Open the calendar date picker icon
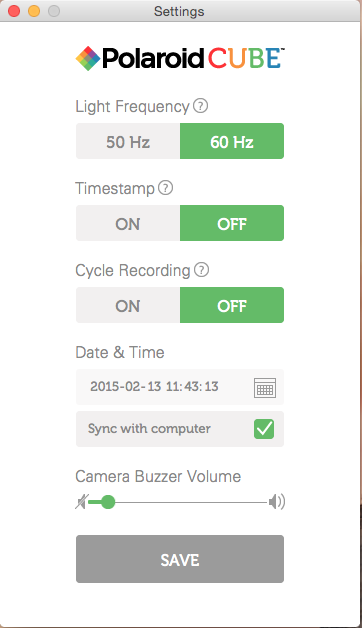 point(265,387)
